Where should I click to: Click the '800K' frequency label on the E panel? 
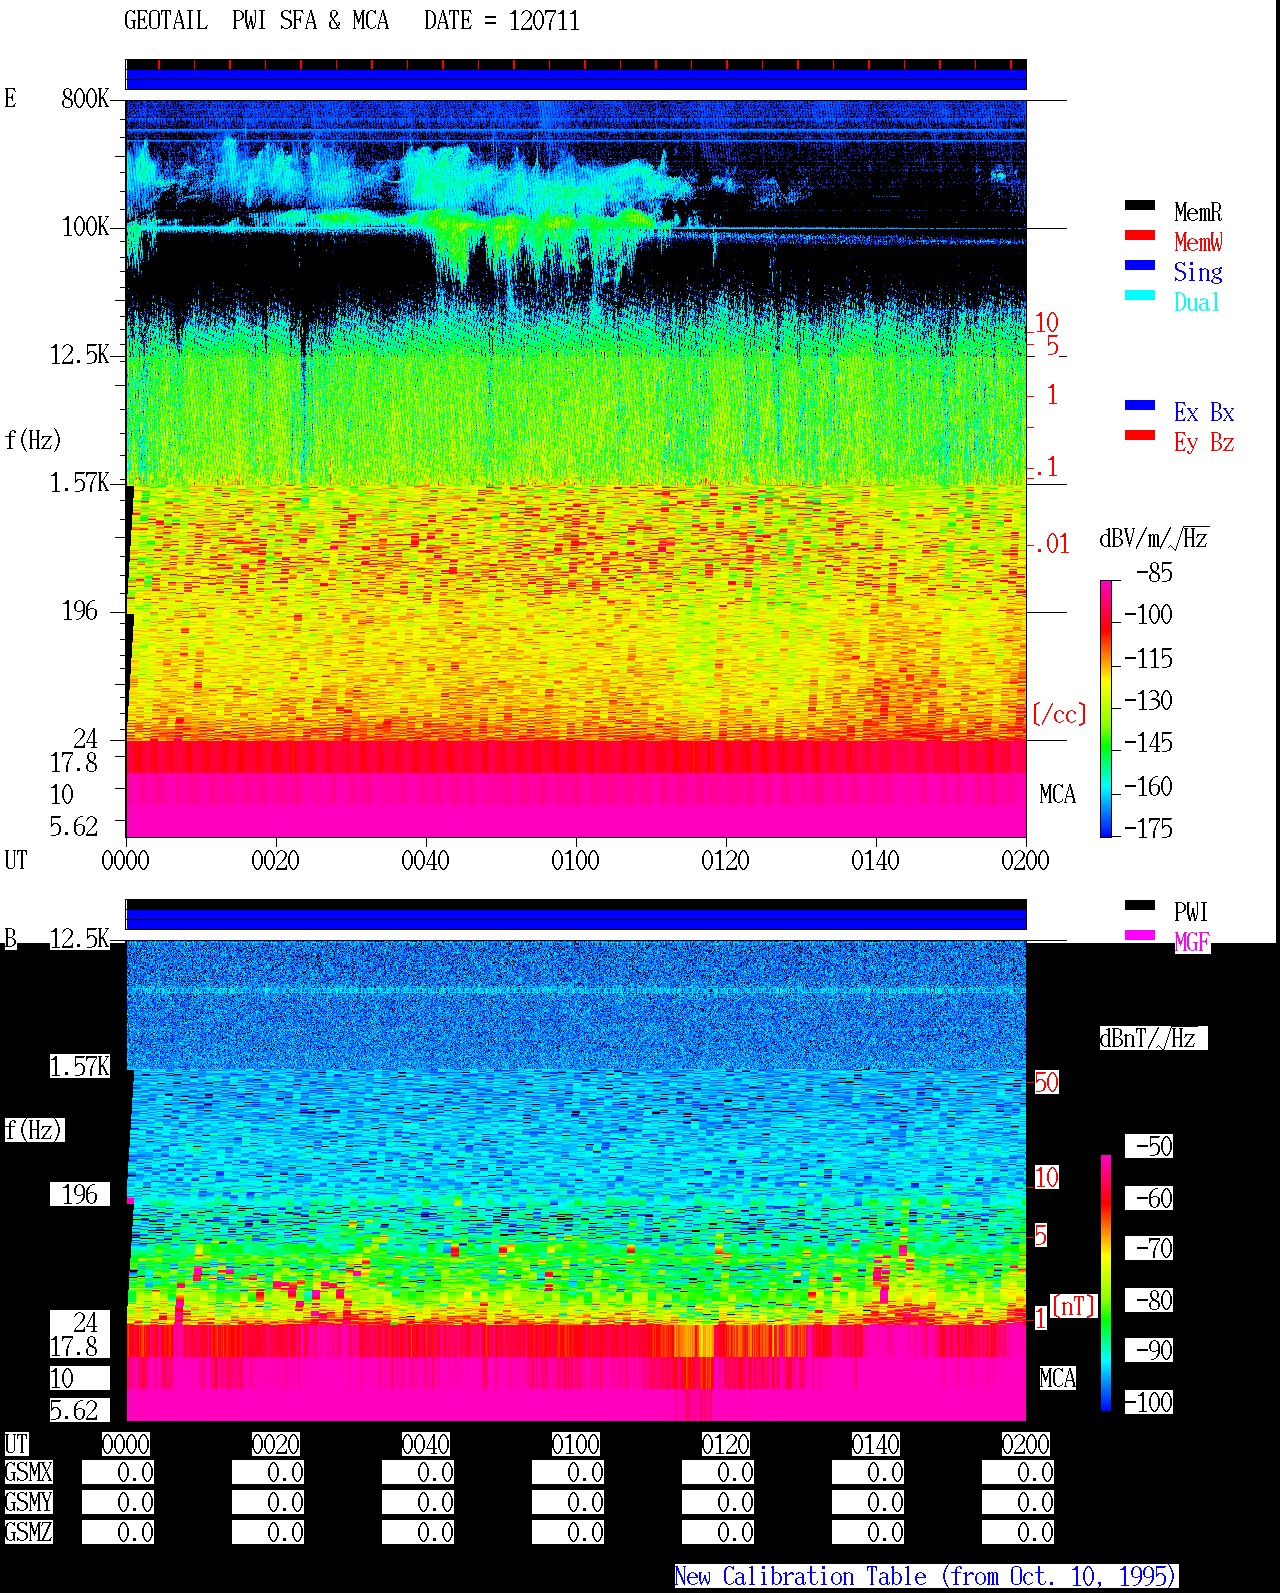pyautogui.click(x=85, y=99)
